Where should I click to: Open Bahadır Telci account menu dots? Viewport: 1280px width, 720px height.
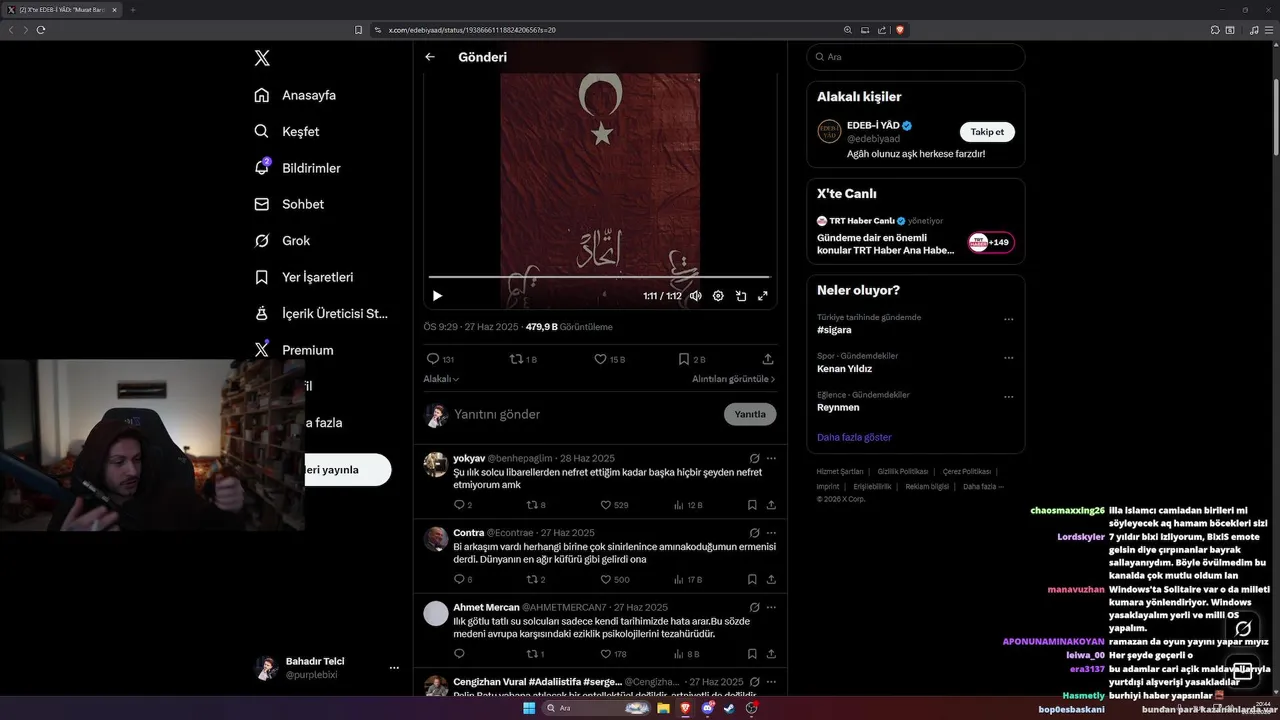(x=394, y=668)
